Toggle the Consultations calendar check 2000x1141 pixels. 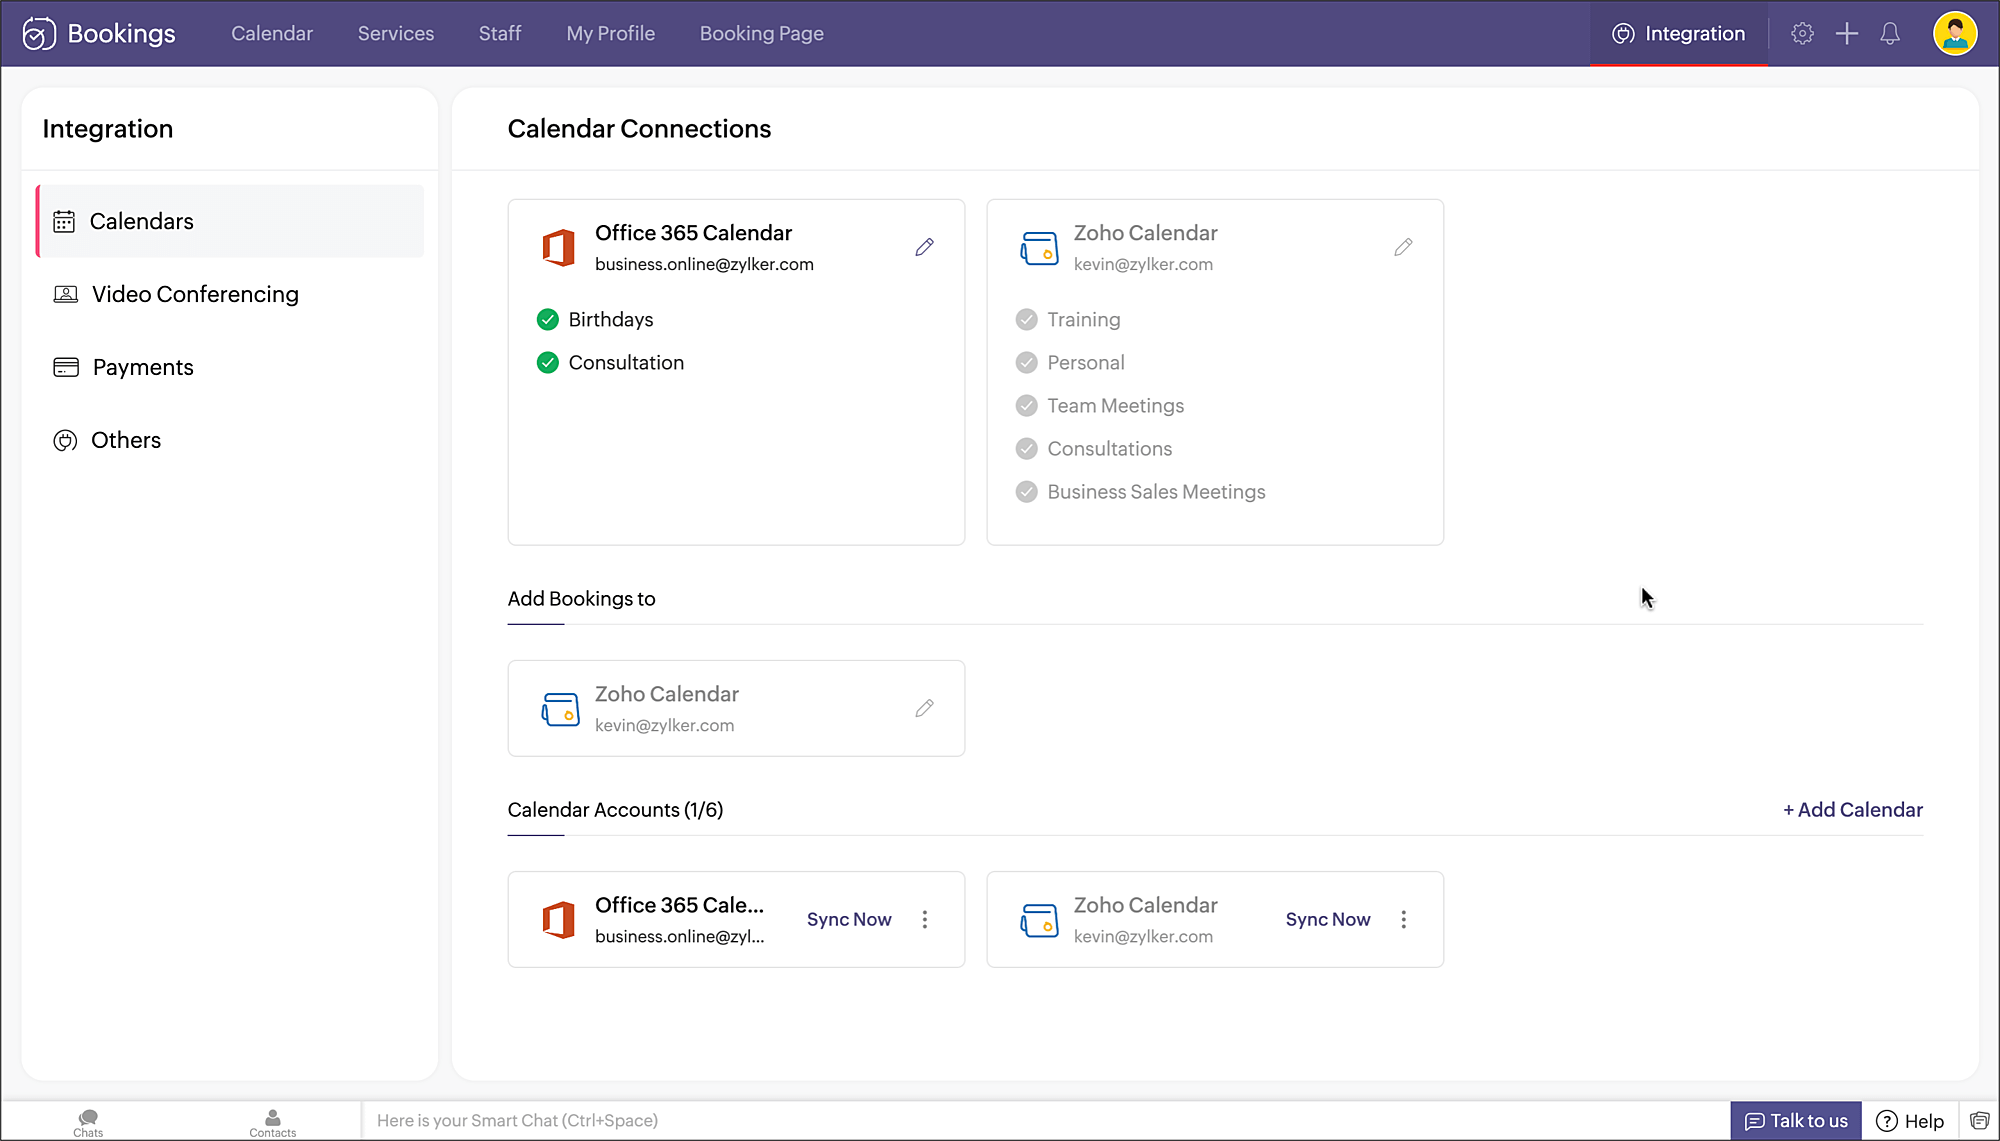click(1026, 449)
